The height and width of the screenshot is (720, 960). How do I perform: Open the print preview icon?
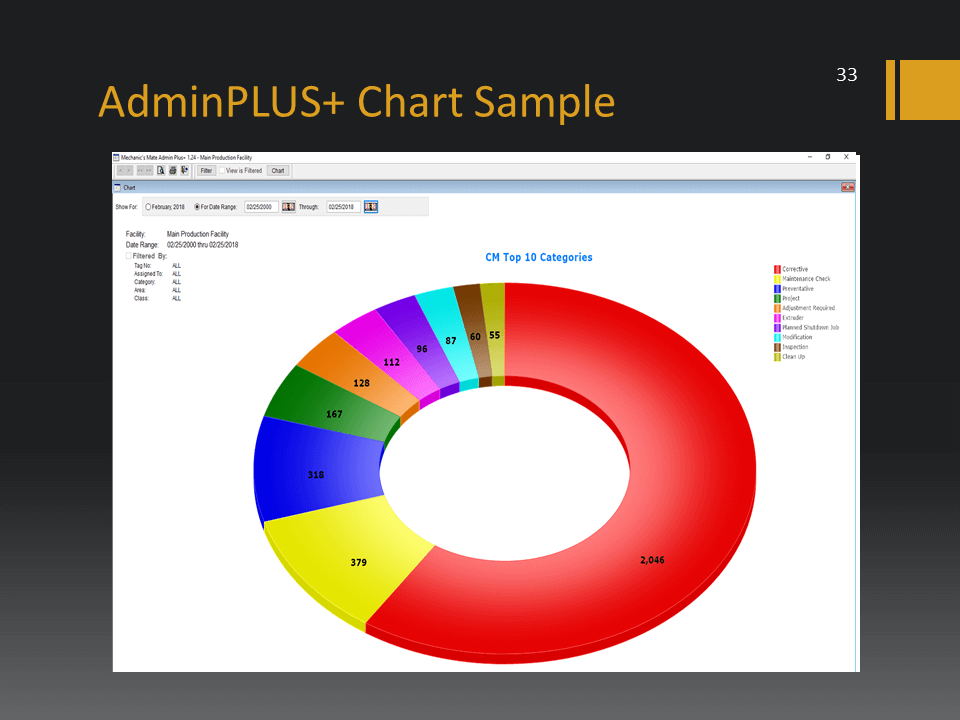point(161,171)
